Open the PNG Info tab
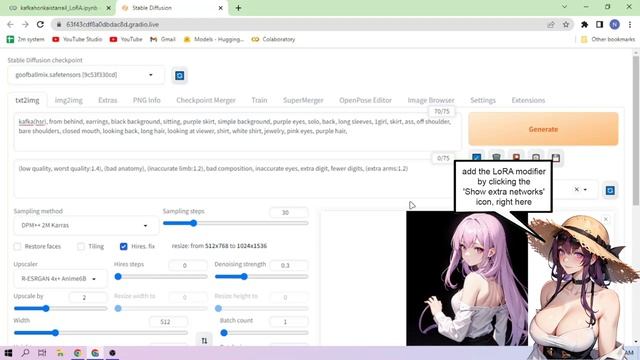The width and height of the screenshot is (640, 360). click(x=147, y=100)
